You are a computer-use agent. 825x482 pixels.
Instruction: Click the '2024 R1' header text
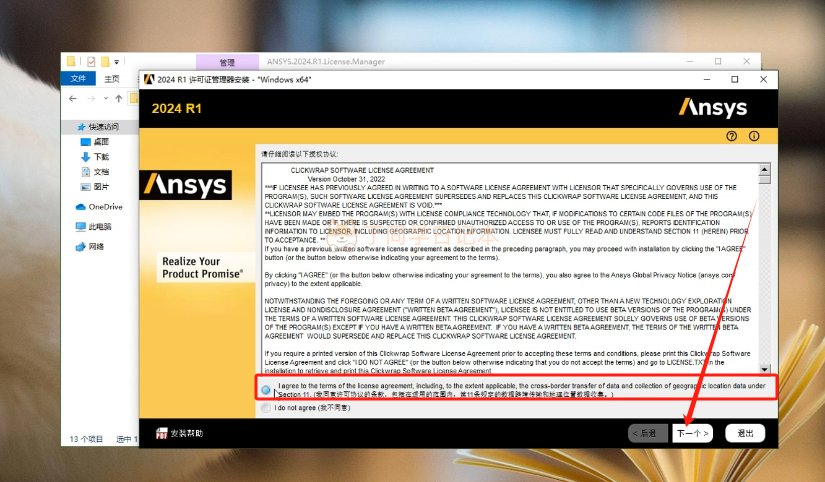coord(176,108)
